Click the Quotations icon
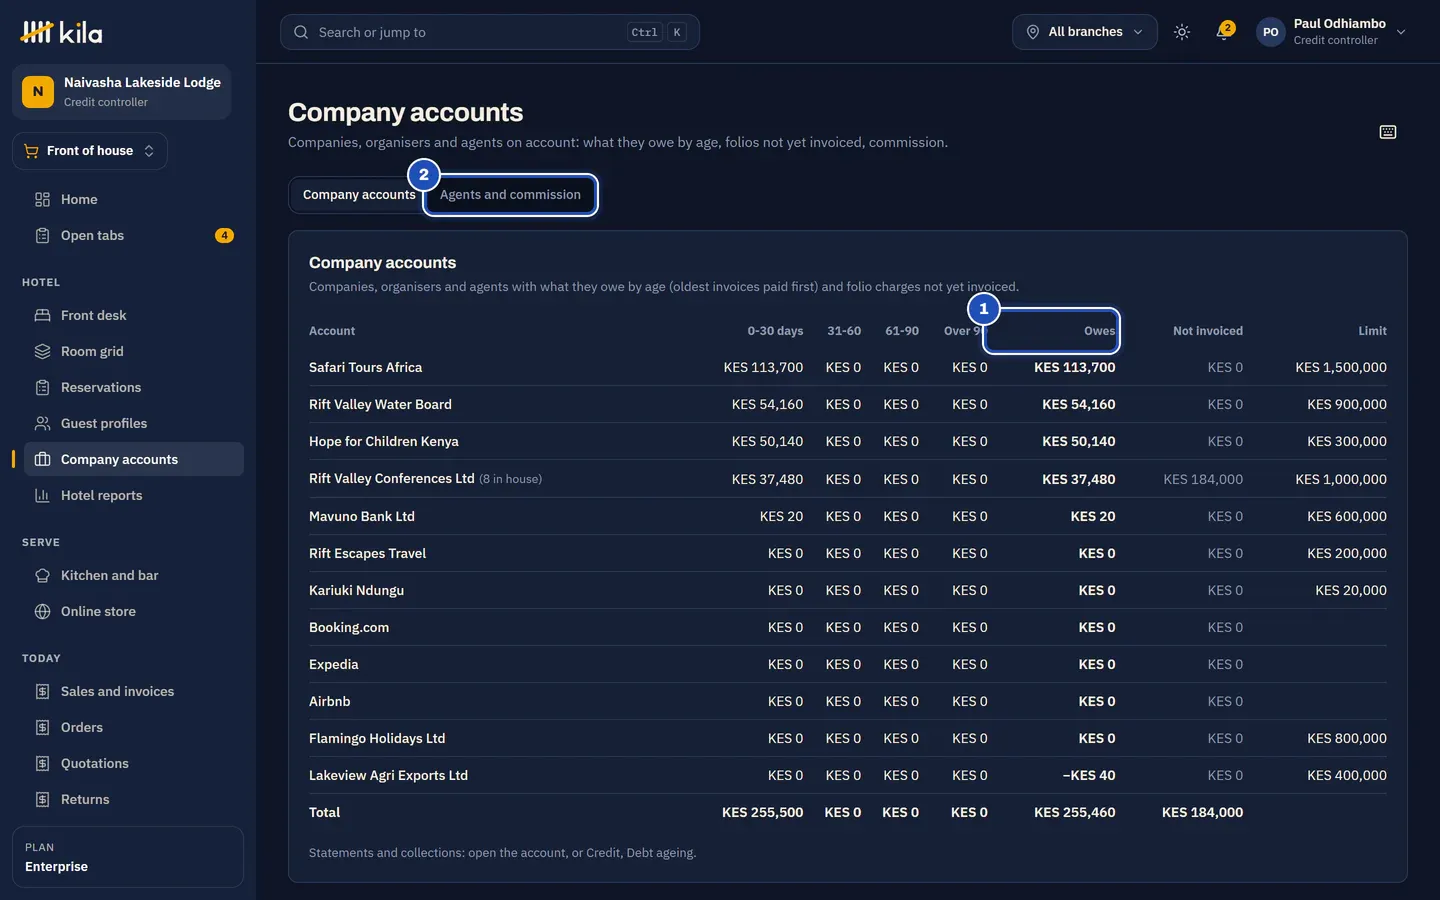 (42, 763)
